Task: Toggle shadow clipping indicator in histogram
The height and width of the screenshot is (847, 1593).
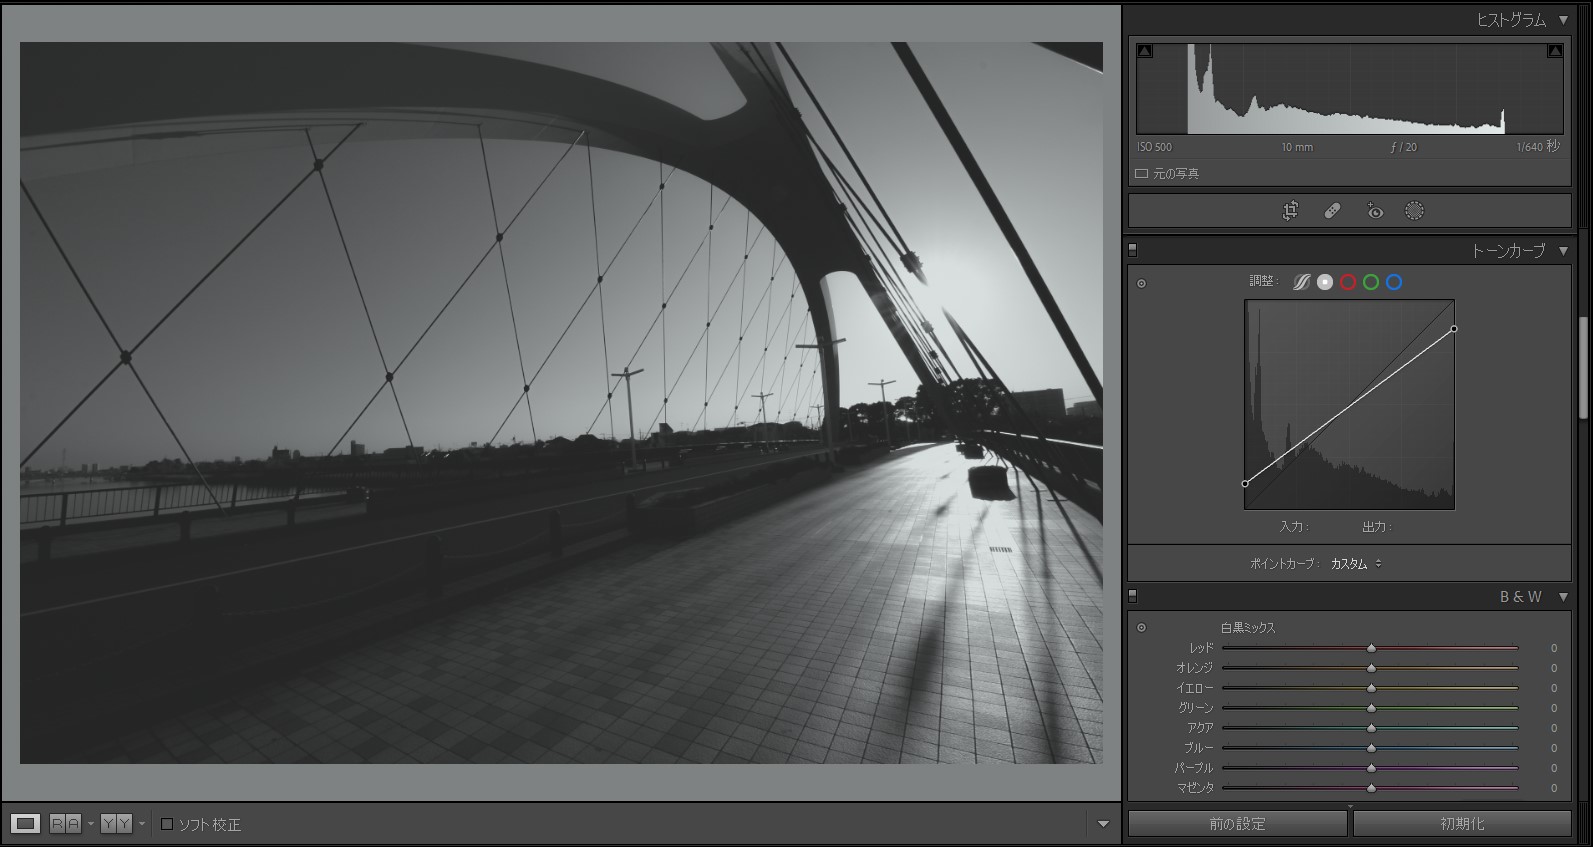Action: coord(1145,51)
